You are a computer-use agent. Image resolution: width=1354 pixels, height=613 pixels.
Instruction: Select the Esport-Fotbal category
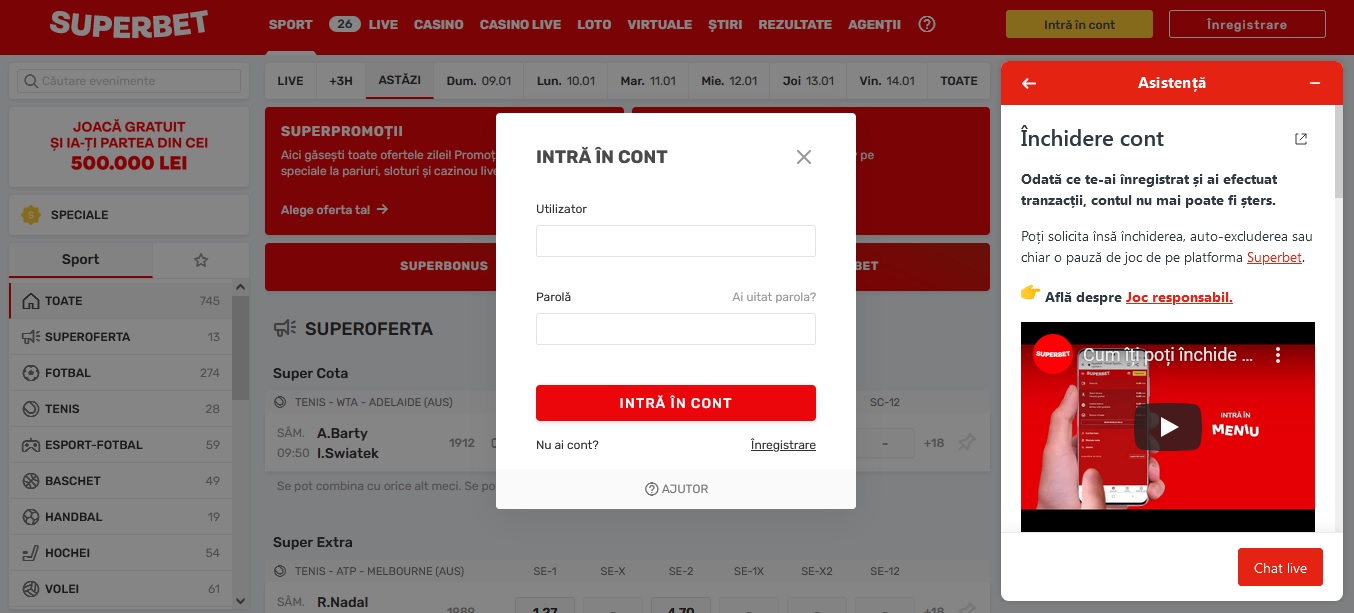(x=120, y=445)
